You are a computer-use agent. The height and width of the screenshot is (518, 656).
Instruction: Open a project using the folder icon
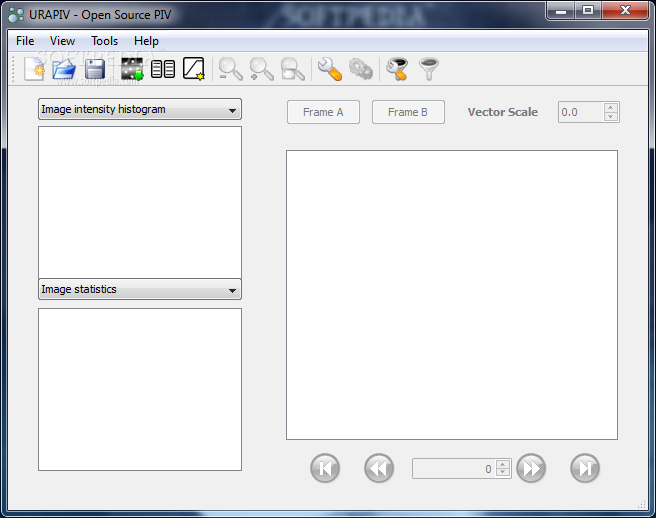(x=64, y=69)
